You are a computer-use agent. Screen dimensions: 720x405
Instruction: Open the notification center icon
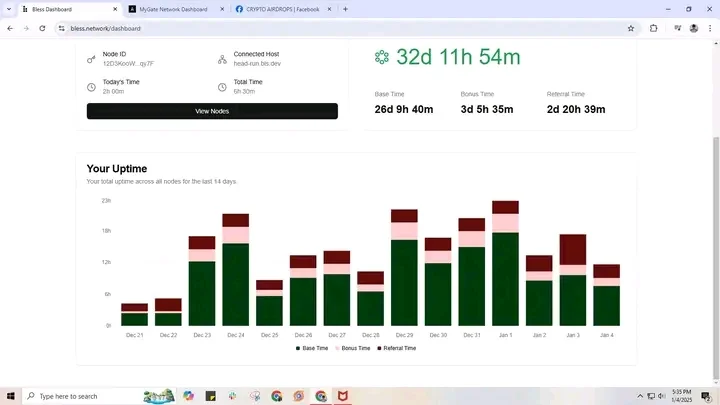tap(706, 396)
